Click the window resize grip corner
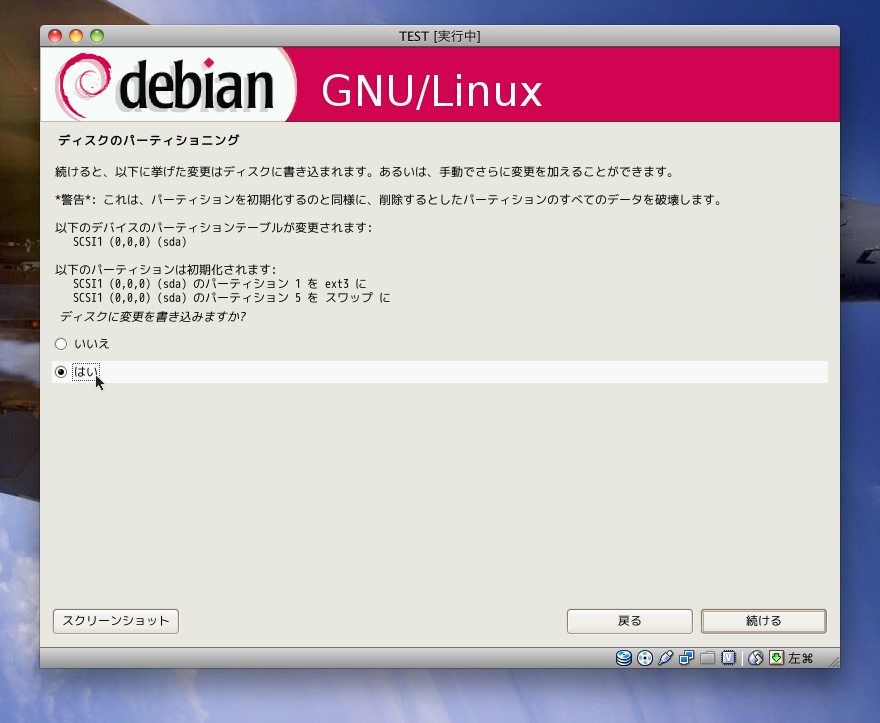880x723 pixels. click(833, 662)
